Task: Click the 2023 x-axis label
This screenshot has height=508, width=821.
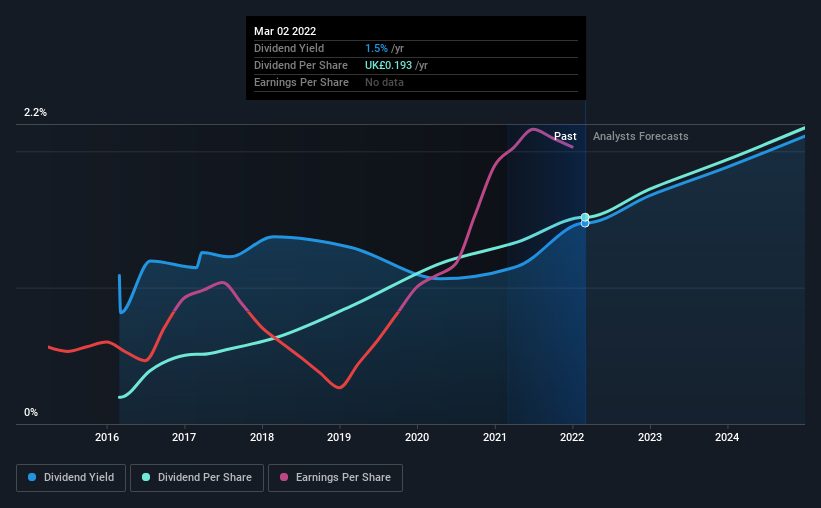Action: pos(650,437)
